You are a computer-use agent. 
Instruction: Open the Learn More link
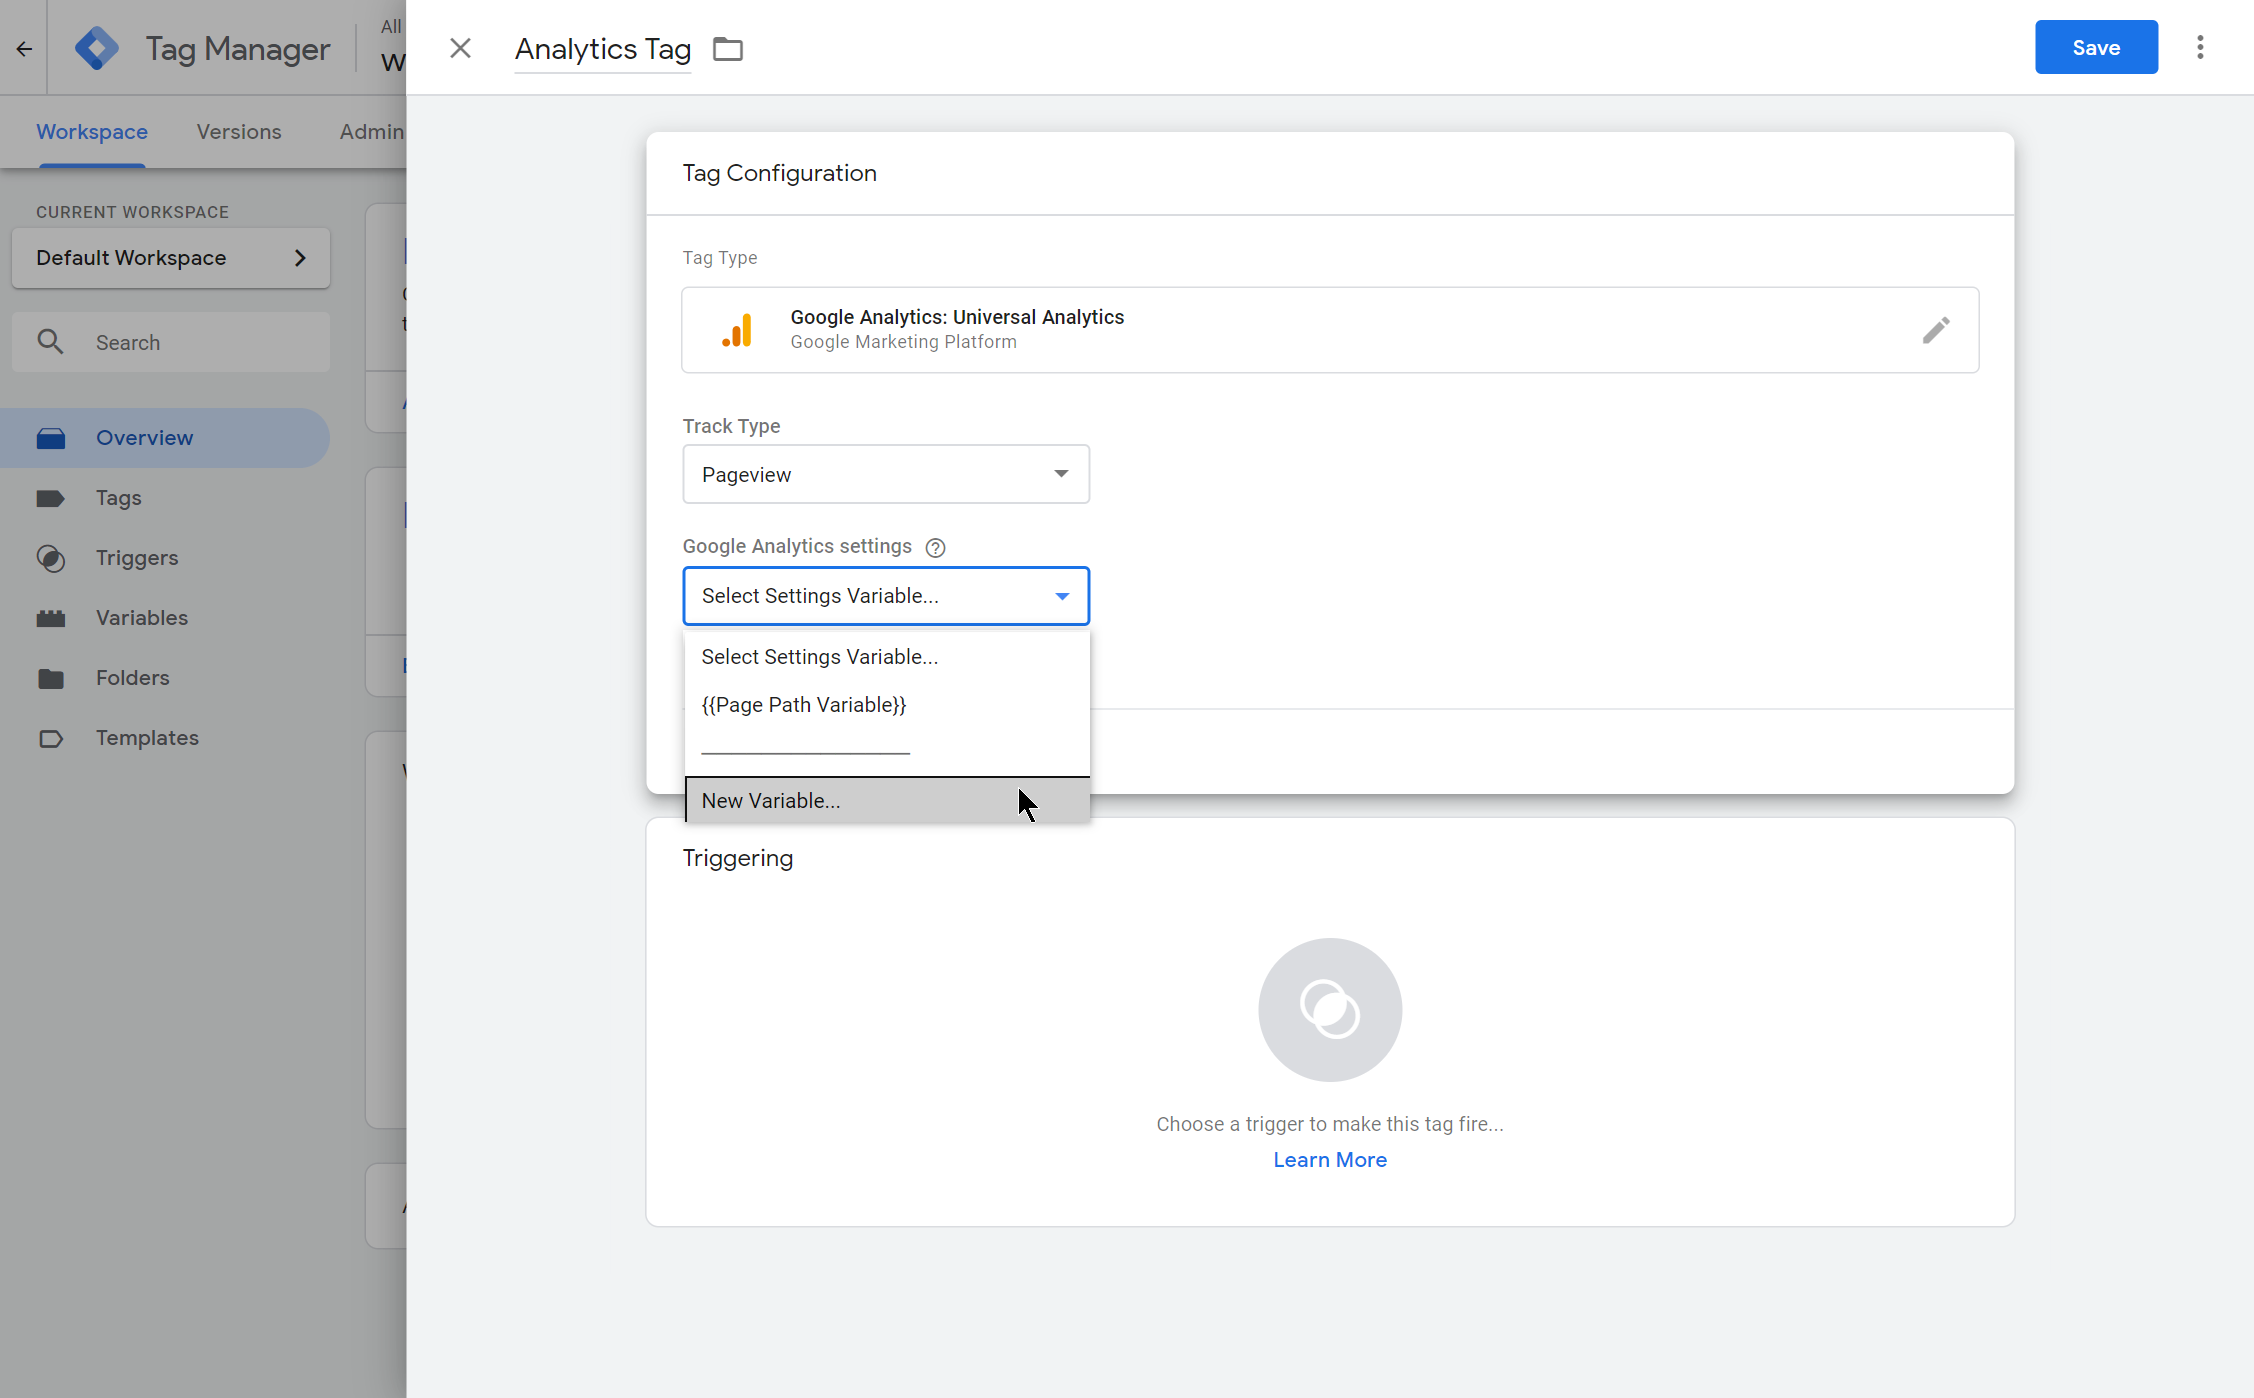[x=1330, y=1160]
